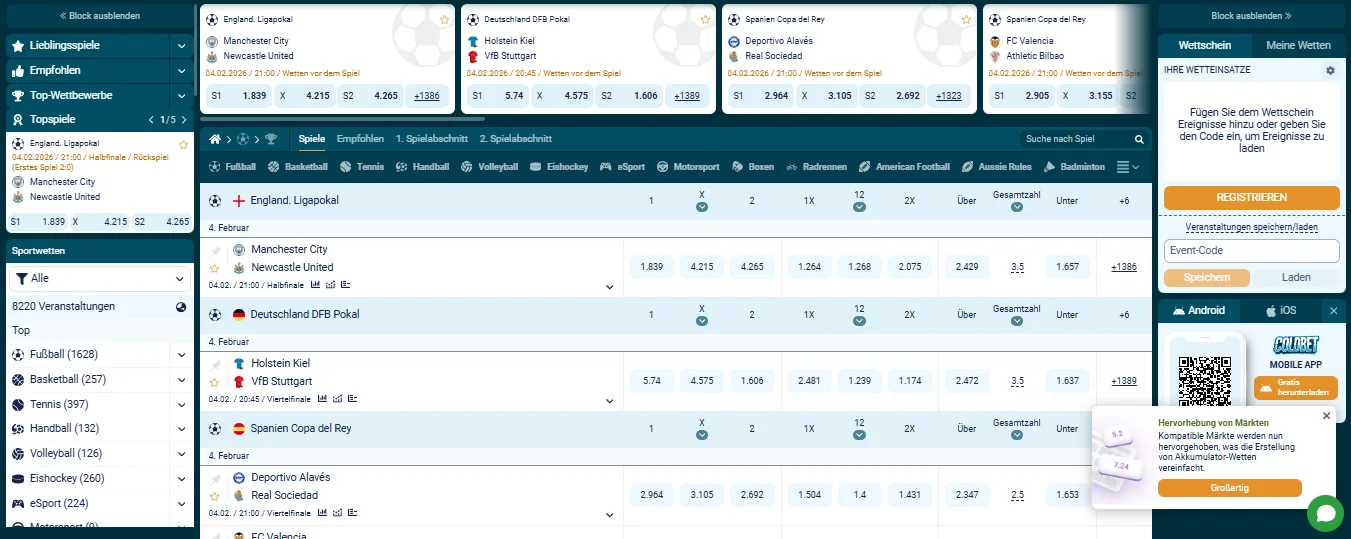Select Motorsport in the sports bar
Image resolution: width=1351 pixels, height=539 pixels.
(688, 167)
